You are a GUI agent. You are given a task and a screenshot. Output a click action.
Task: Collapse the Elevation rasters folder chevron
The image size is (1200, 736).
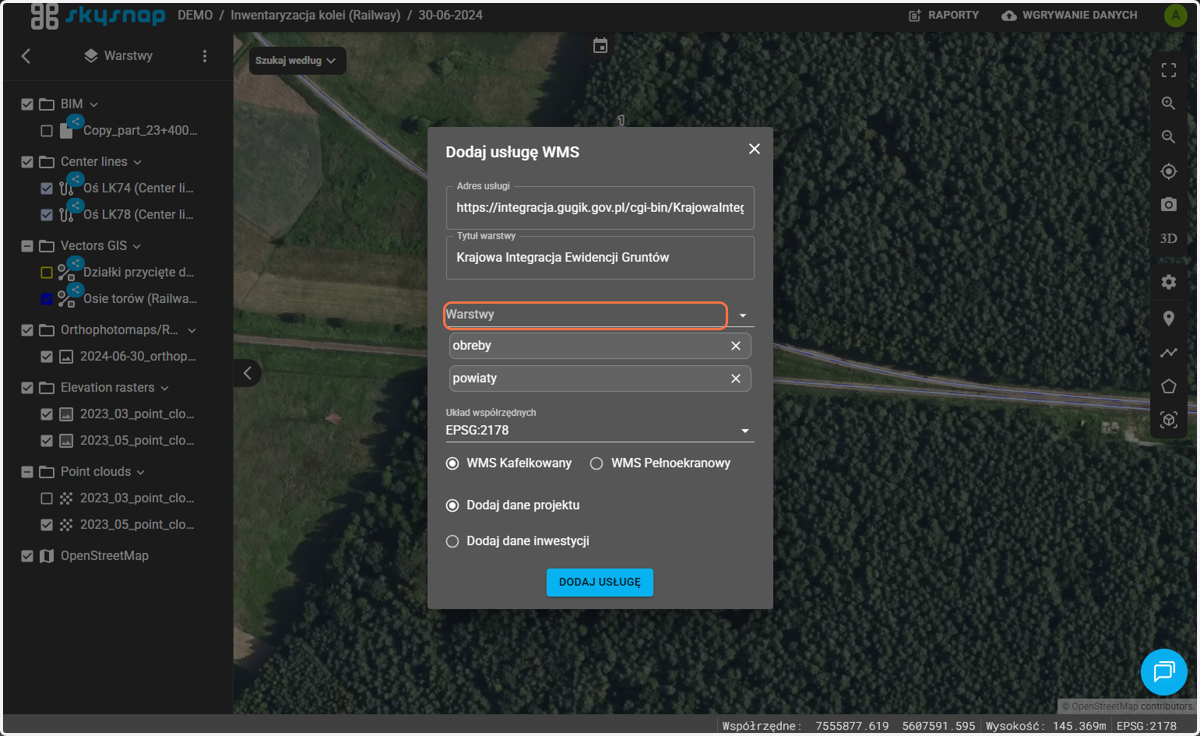point(165,387)
